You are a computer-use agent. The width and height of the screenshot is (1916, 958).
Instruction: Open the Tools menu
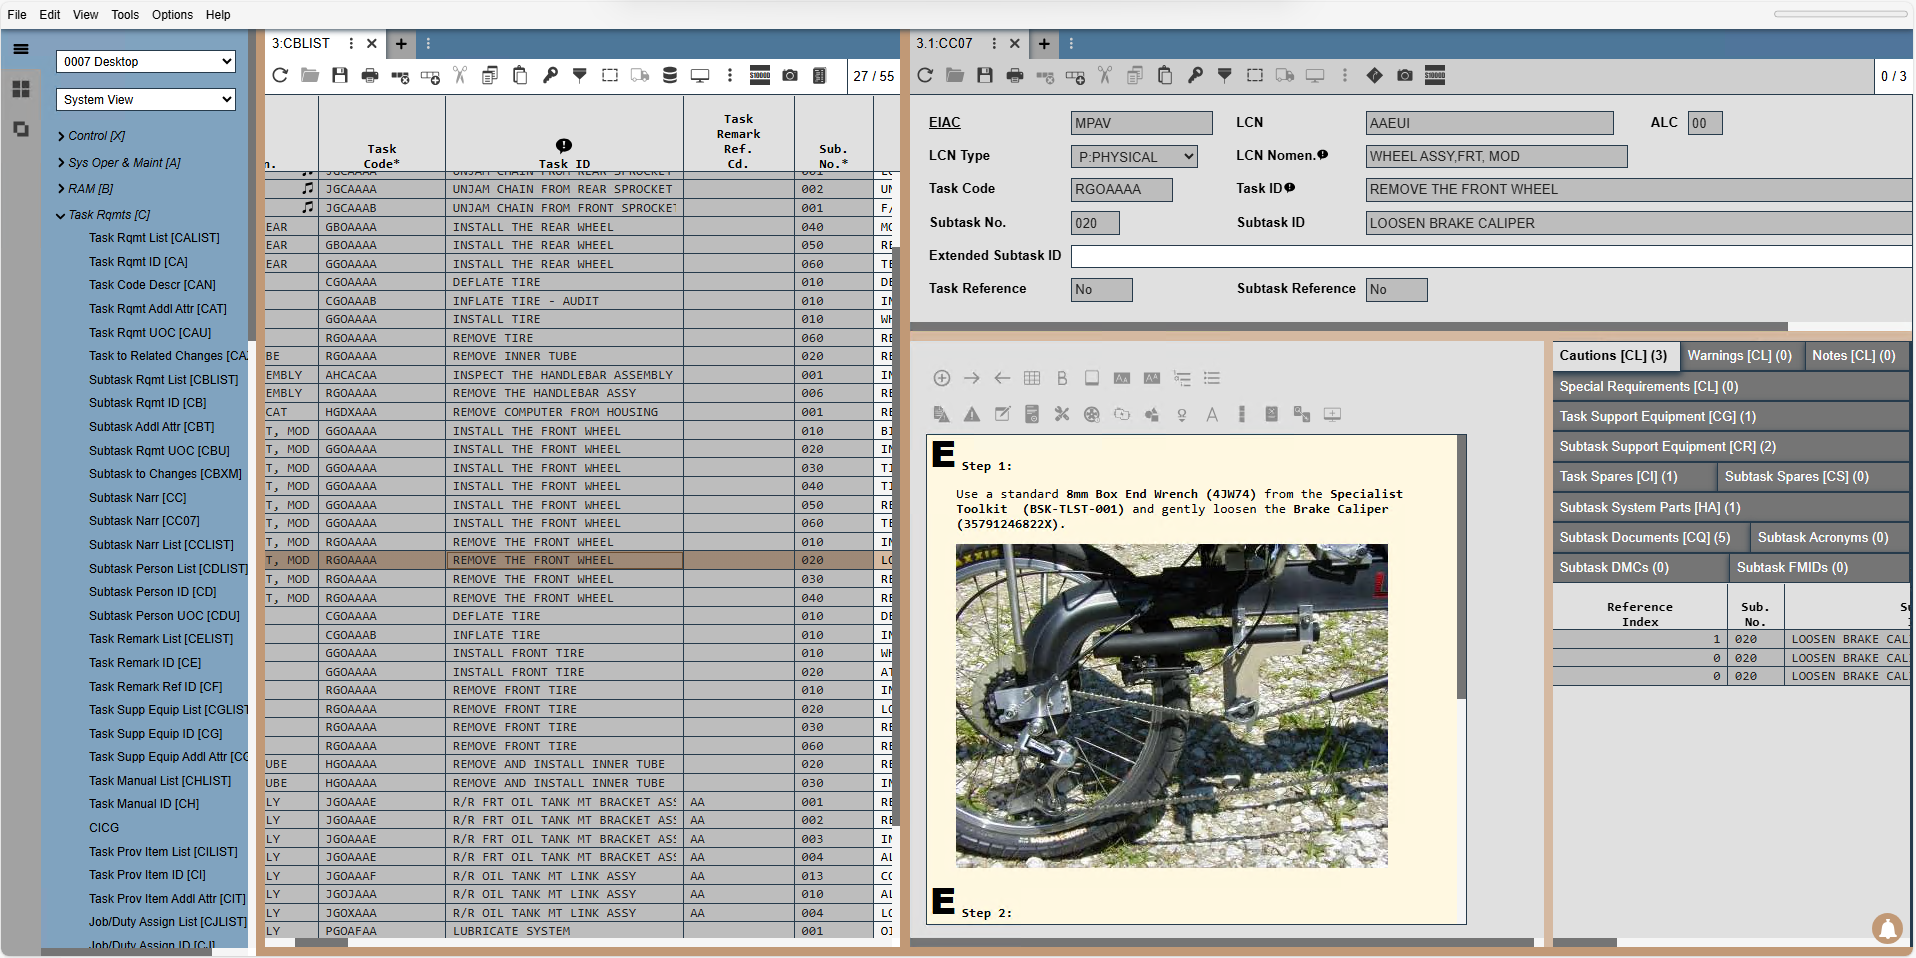click(x=124, y=14)
